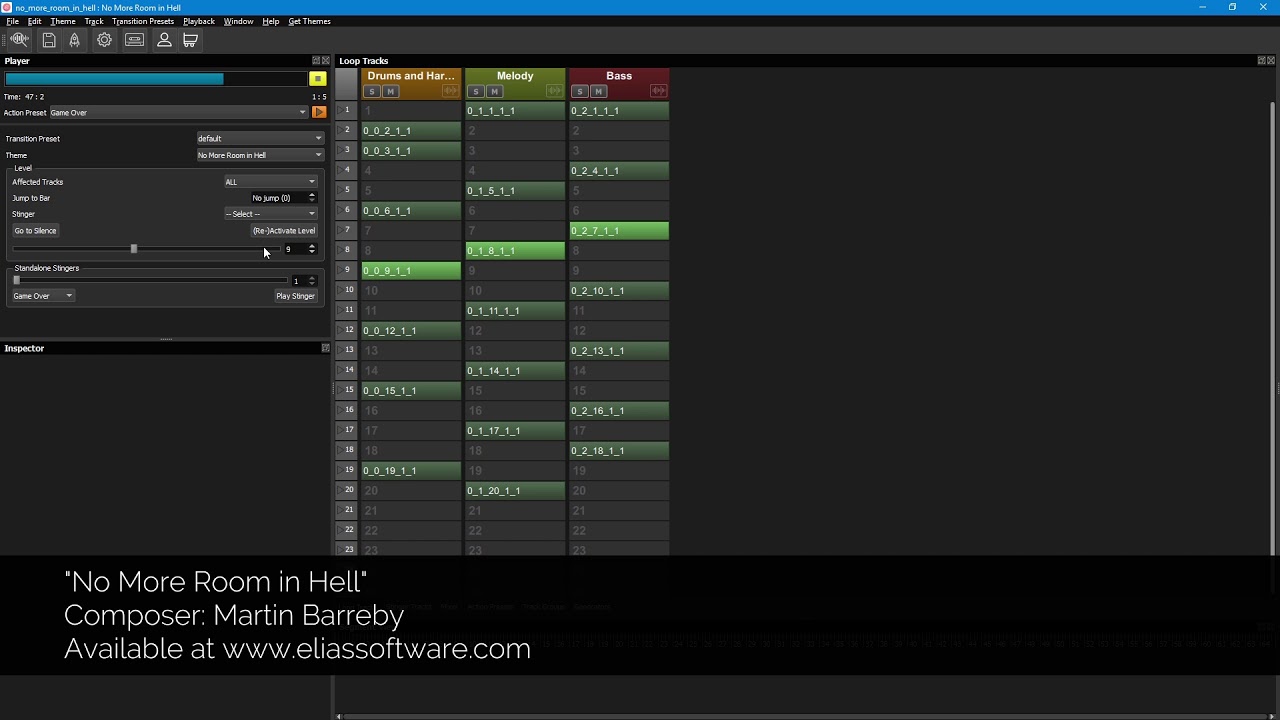Open the Get Themes menu
The image size is (1280, 720).
point(309,21)
